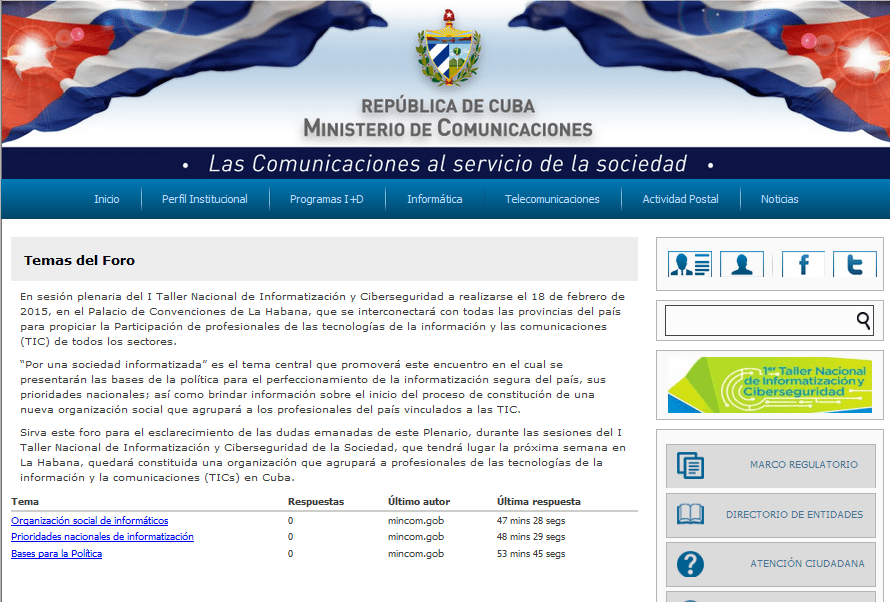
Task: Open the 1er Taller Nacional de Informatización banner
Action: 770,385
